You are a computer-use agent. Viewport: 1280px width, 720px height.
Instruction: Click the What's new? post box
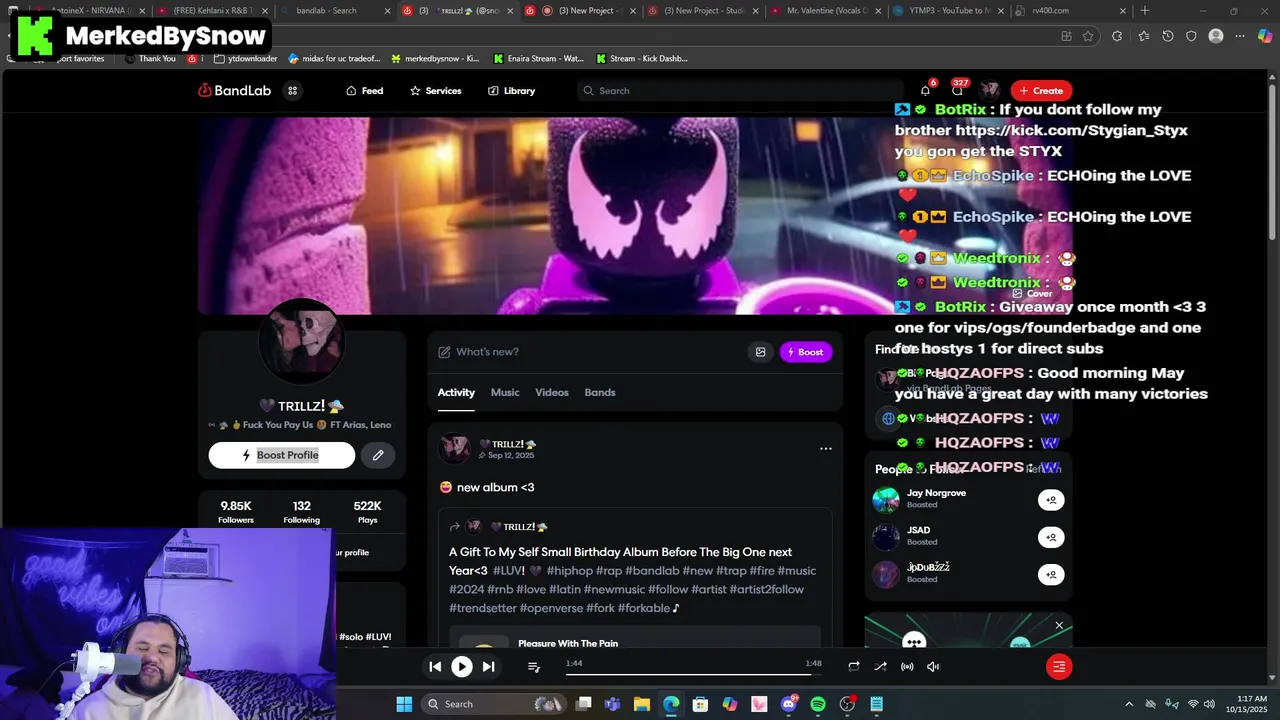(x=590, y=352)
